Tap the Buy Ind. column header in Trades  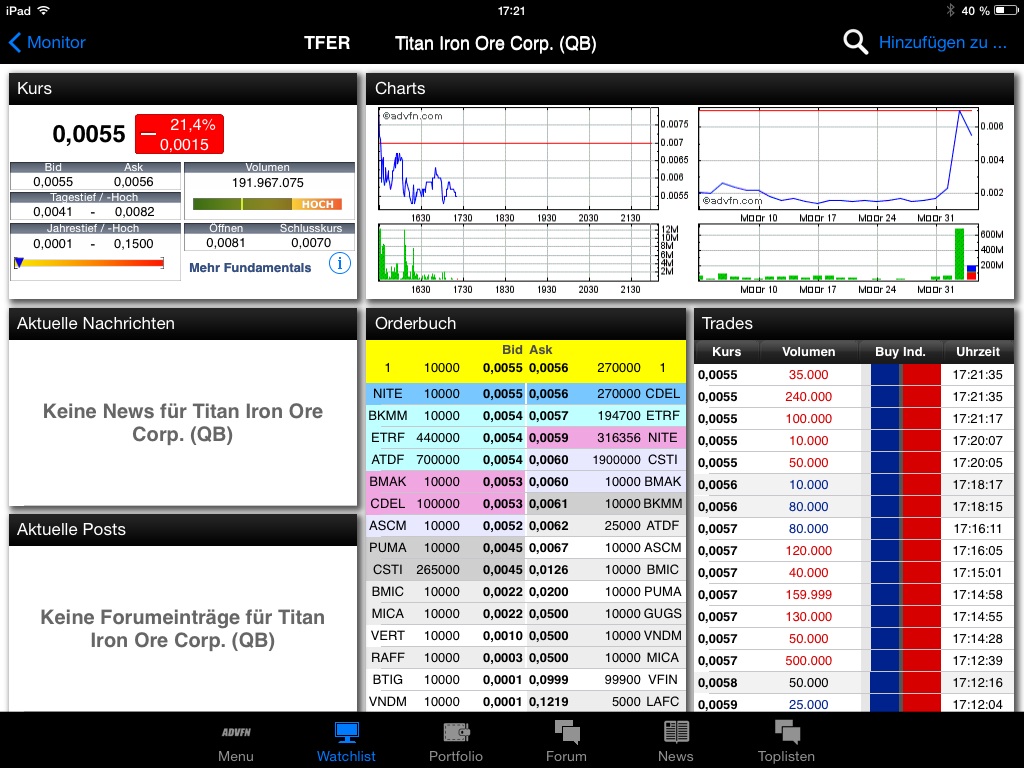pyautogui.click(x=899, y=351)
